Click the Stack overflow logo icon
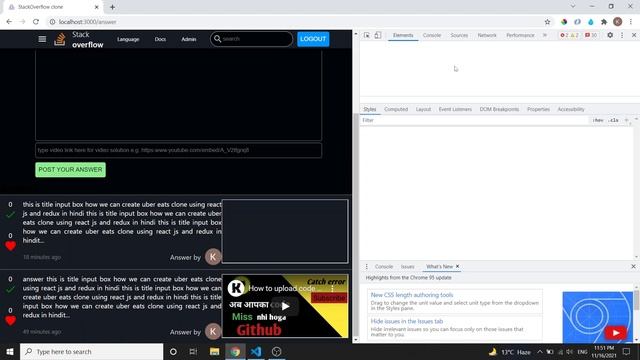Image resolution: width=640 pixels, height=360 pixels. (60, 39)
